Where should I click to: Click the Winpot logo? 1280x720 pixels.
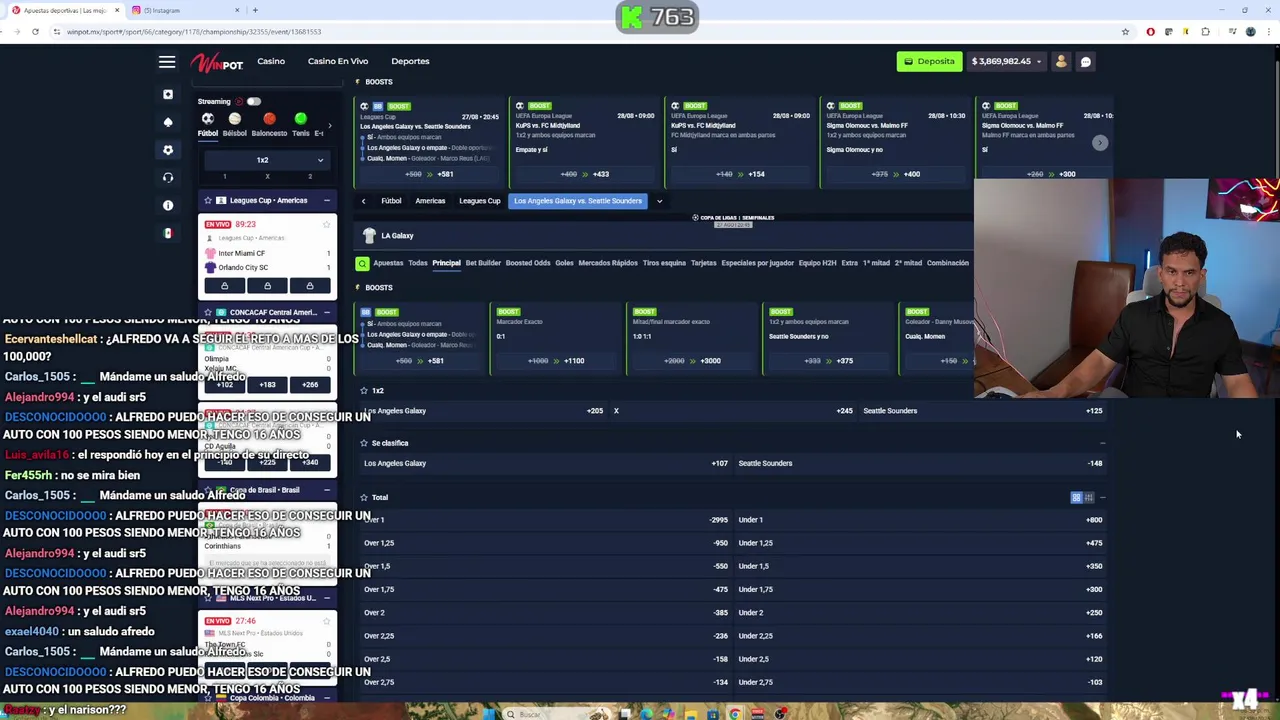(x=217, y=62)
